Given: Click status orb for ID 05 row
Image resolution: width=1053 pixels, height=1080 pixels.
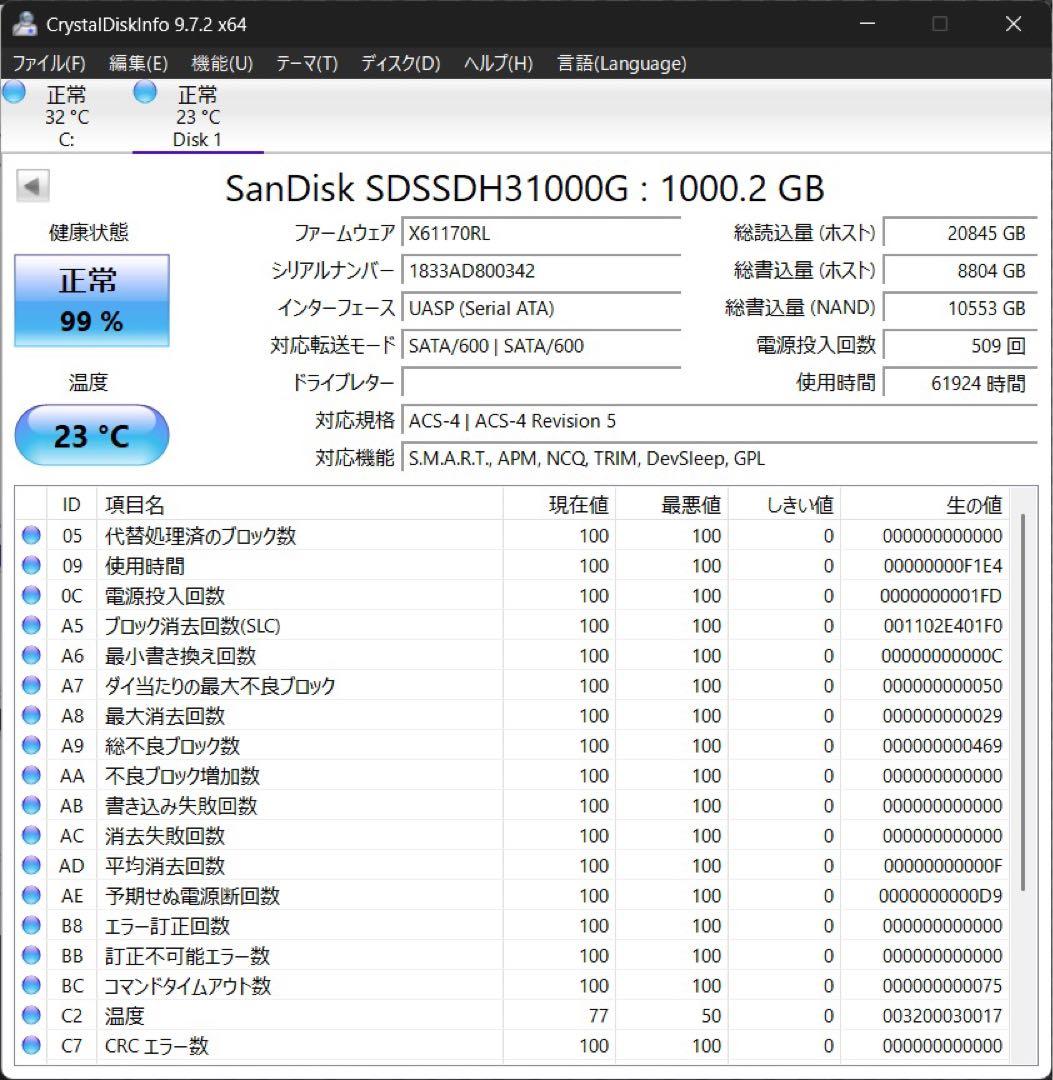Looking at the screenshot, I should 31,535.
